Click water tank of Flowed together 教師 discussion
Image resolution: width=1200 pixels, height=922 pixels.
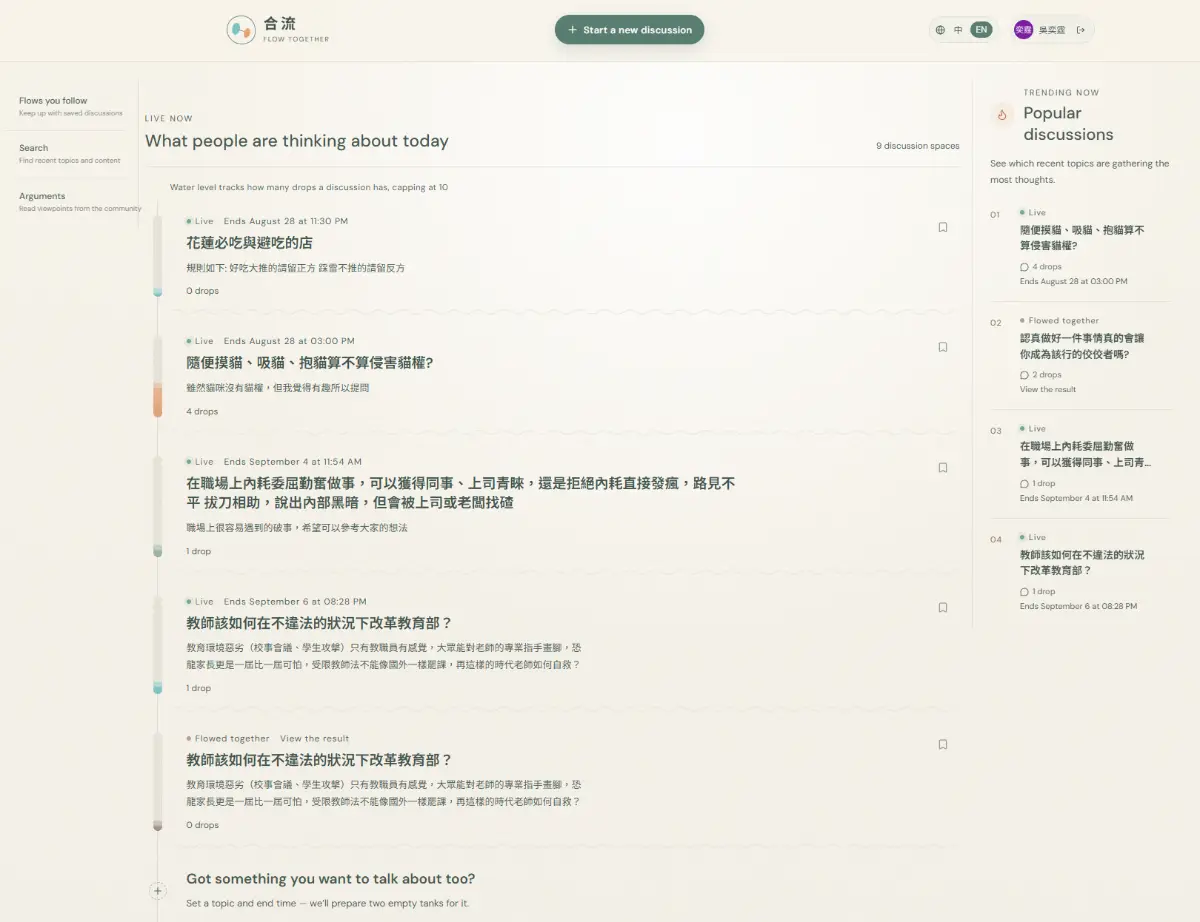coord(157,781)
